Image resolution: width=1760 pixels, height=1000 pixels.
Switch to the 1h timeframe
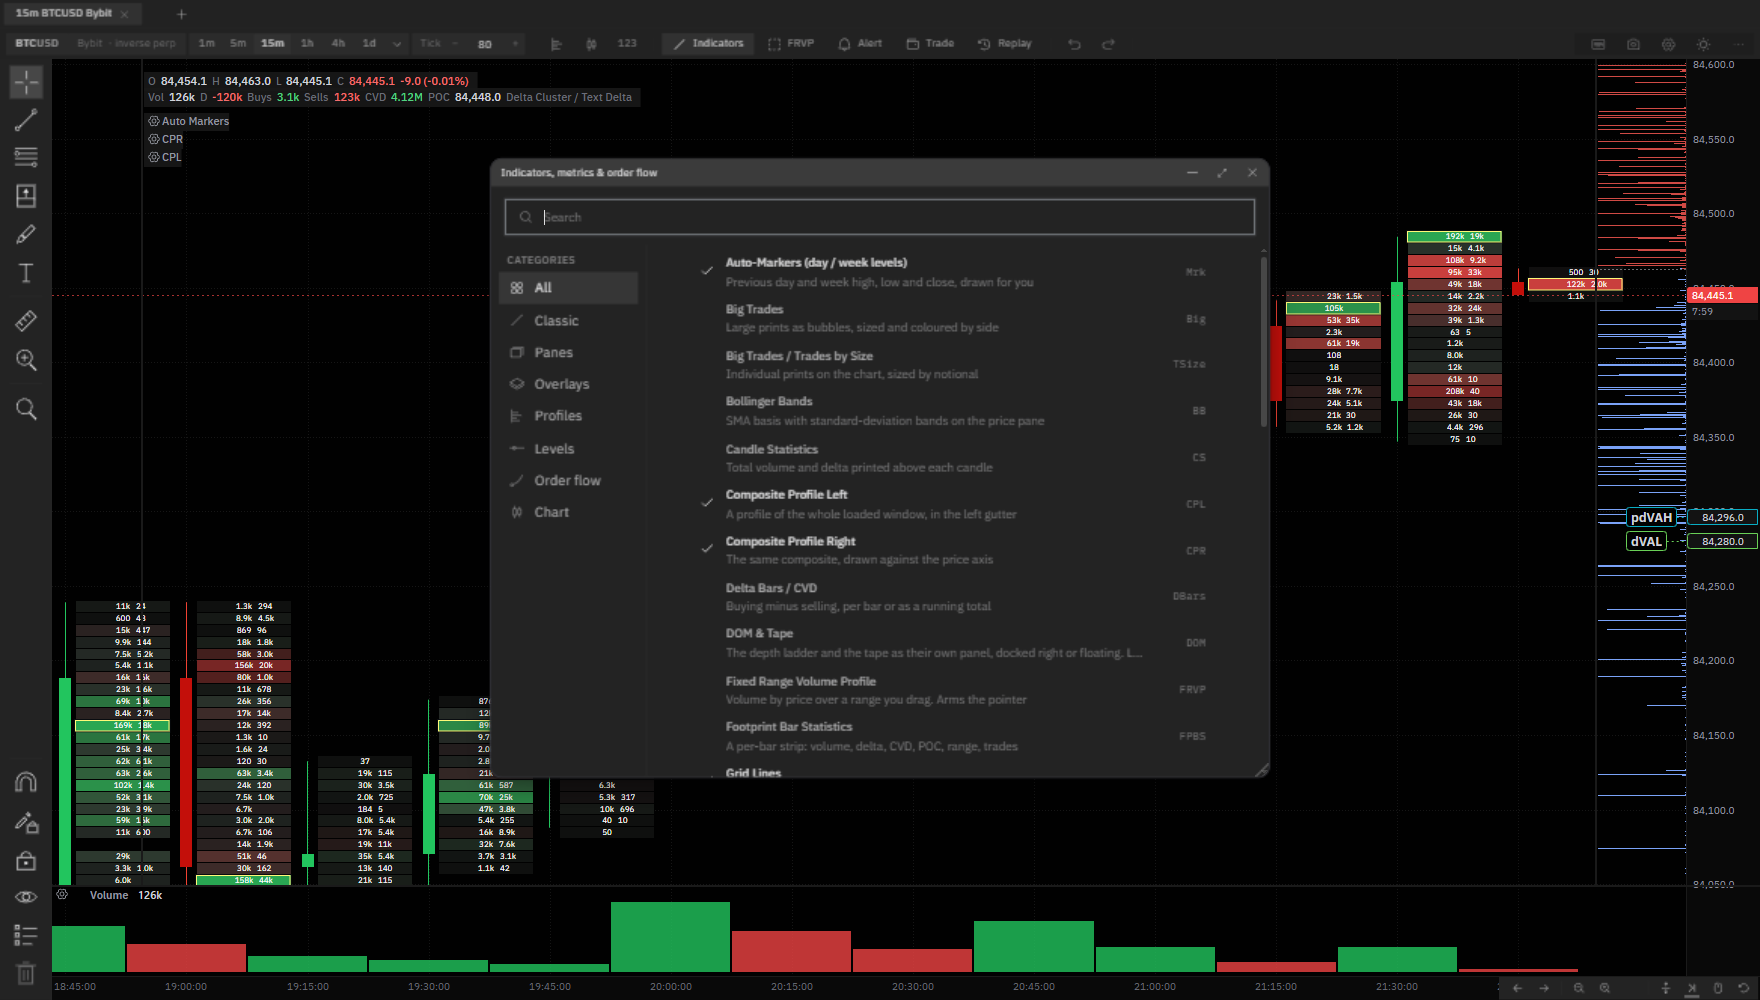tap(307, 44)
